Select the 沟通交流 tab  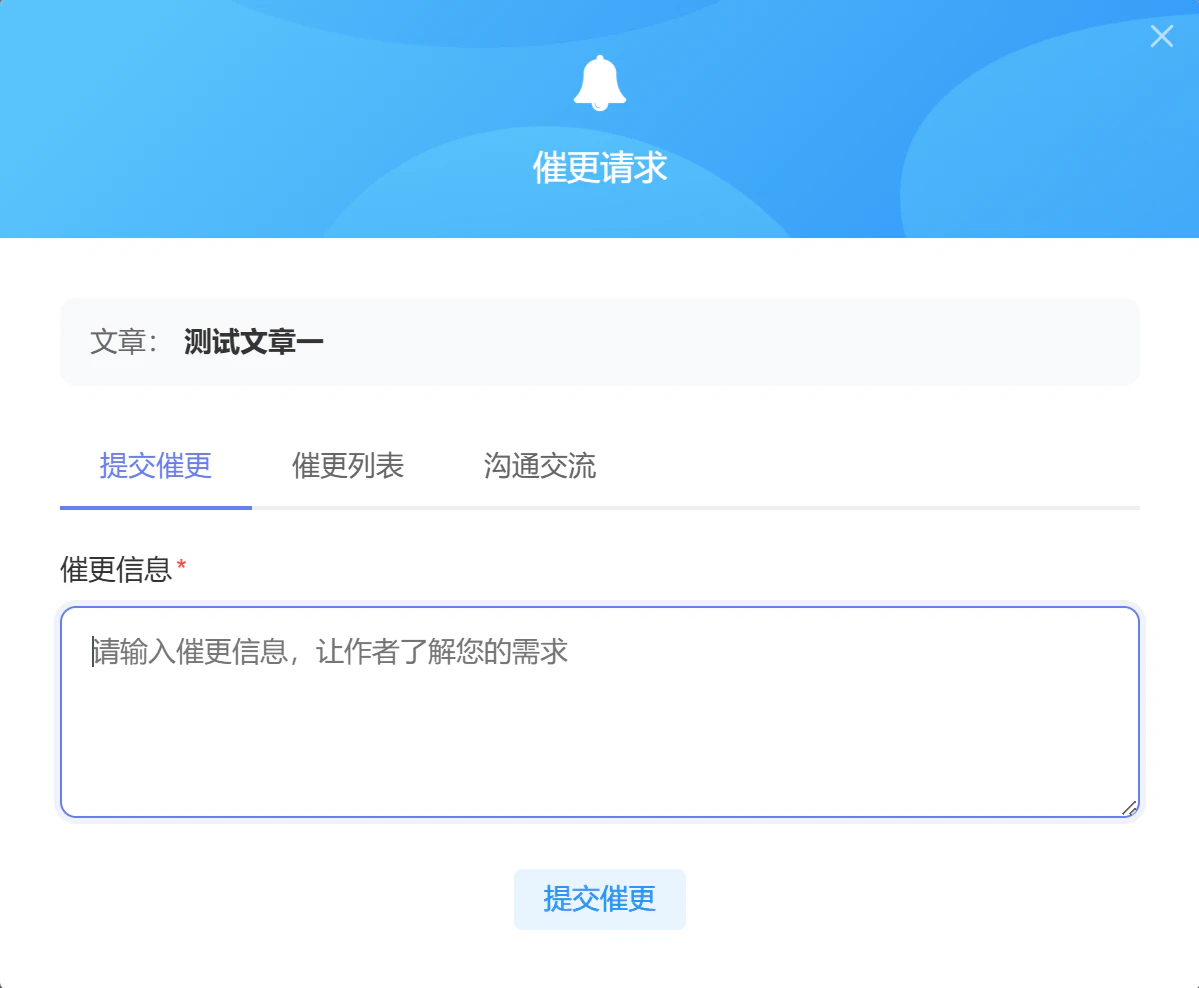pos(540,466)
